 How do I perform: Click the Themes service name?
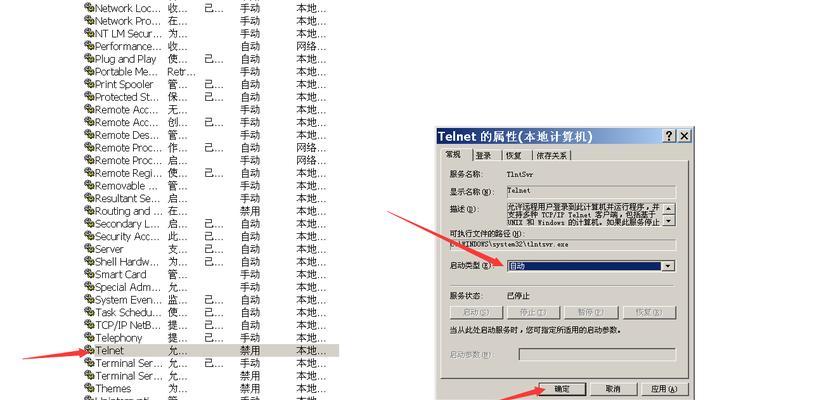[113, 388]
